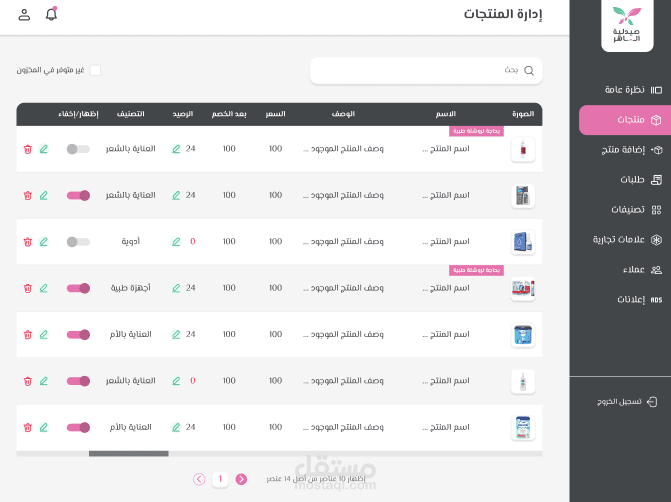Delete the أجهزة طبية product row
671x502 pixels.
(28, 288)
